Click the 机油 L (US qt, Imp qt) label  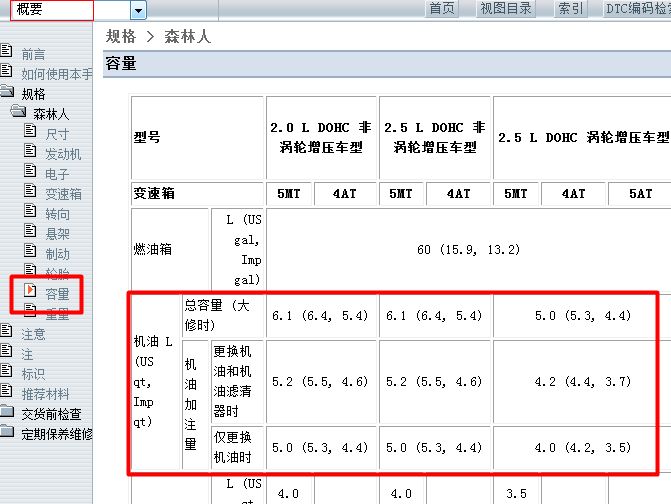coord(155,382)
